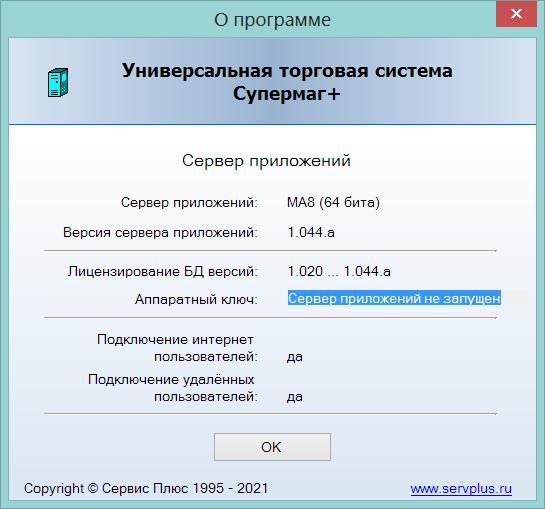Image resolution: width=545 pixels, height=509 pixels.
Task: Click the Подключение интернет пользователей label
Action: coord(177,348)
